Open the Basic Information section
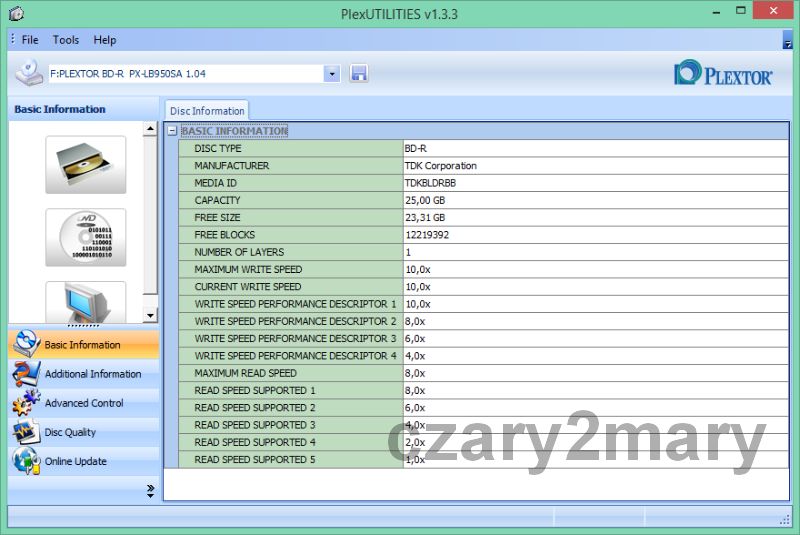This screenshot has width=800, height=535. pyautogui.click(x=84, y=344)
